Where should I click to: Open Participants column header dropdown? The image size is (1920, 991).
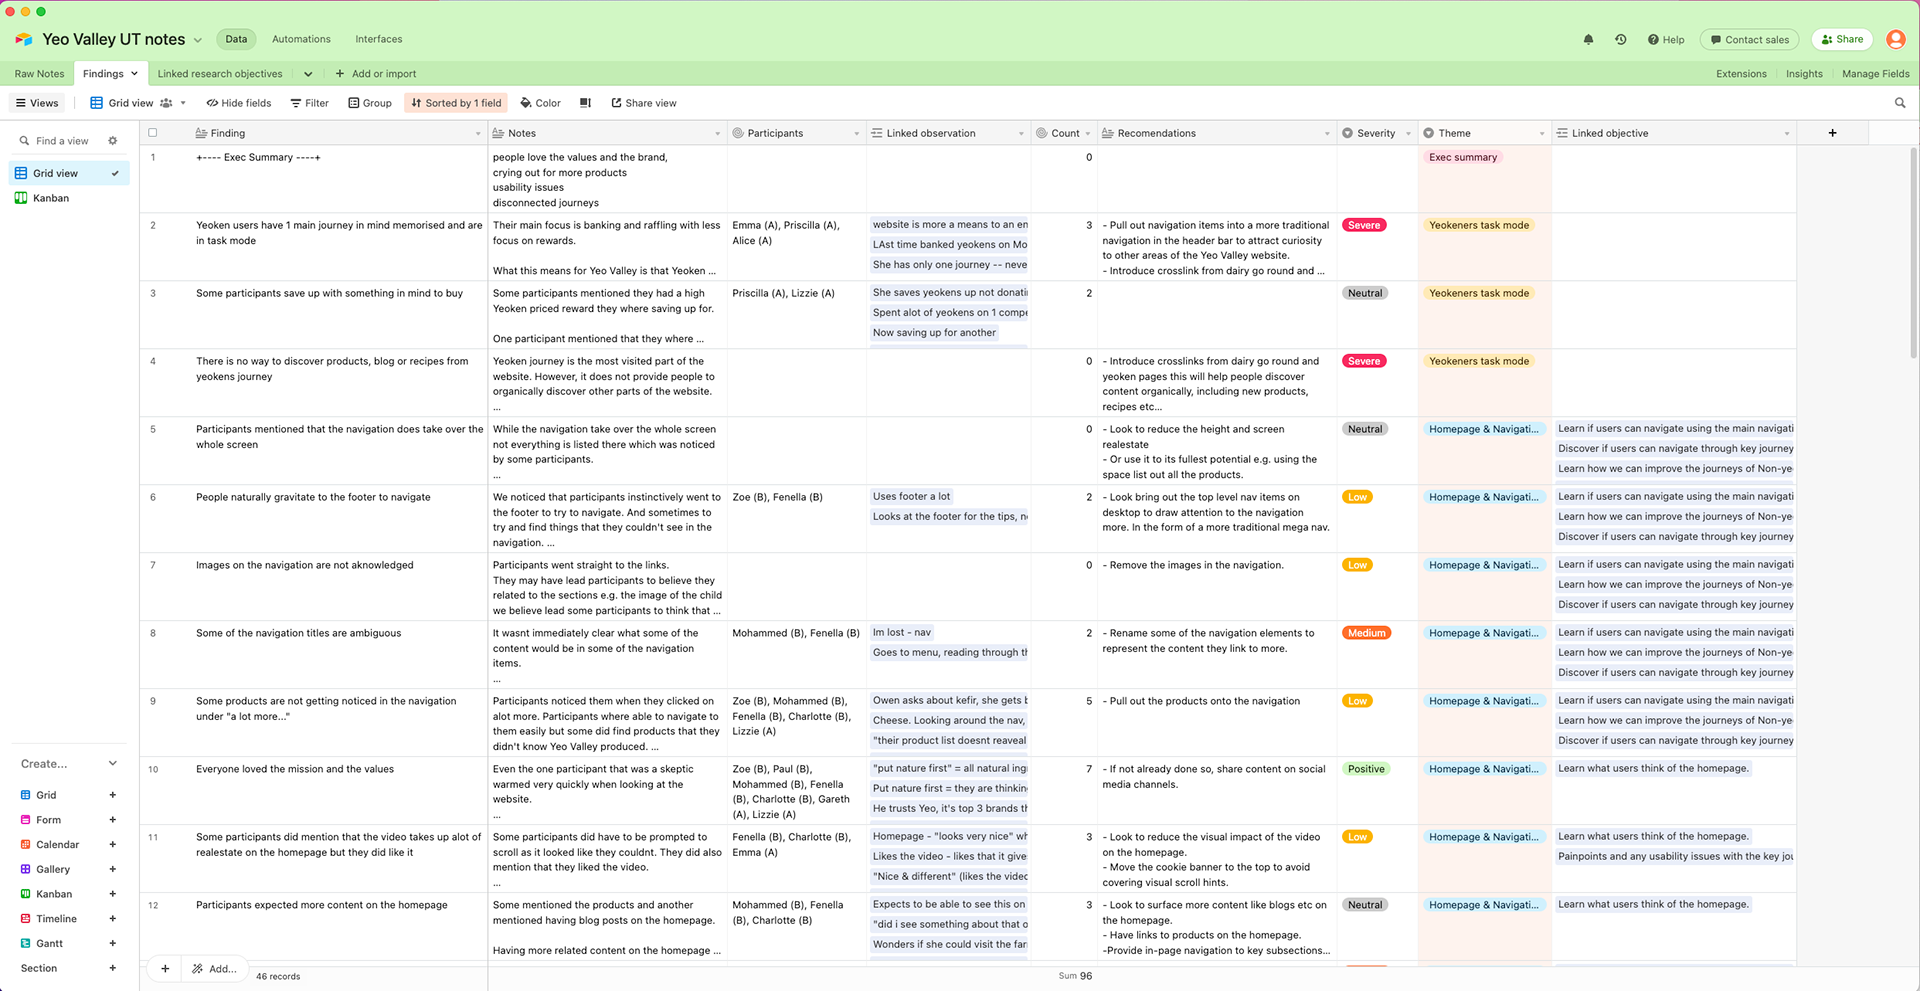pos(856,133)
